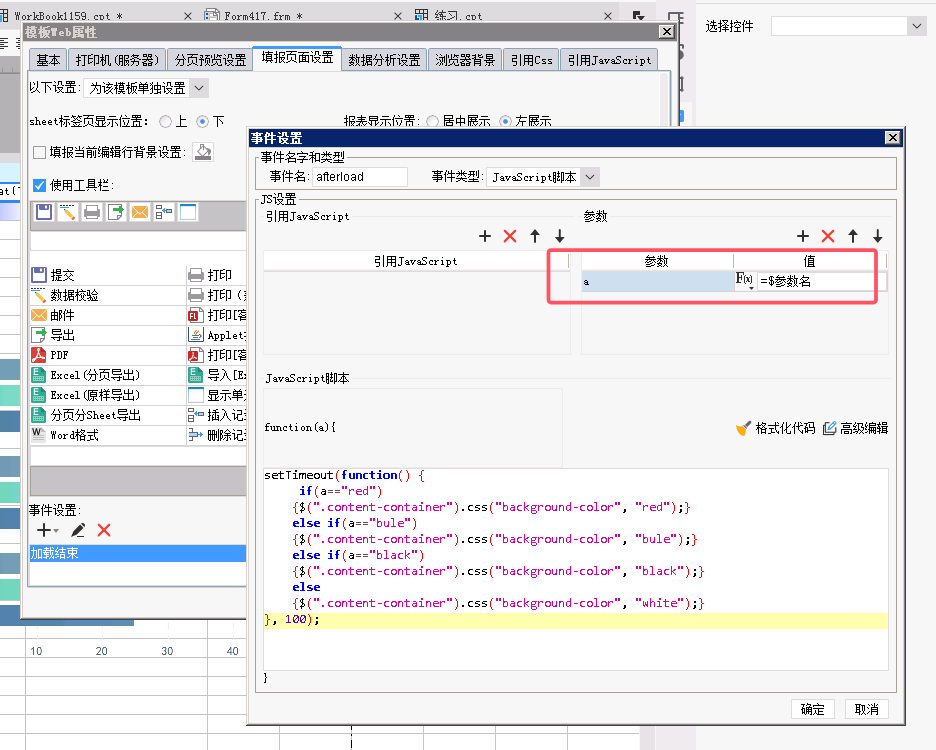Click the mail envelope icon in toolbar preview
This screenshot has height=750, width=936.
(x=140, y=212)
